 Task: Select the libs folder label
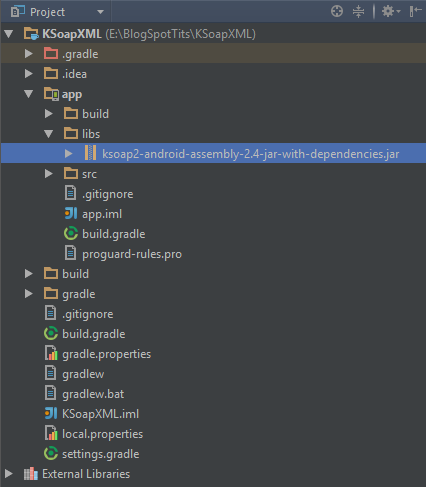[91, 134]
